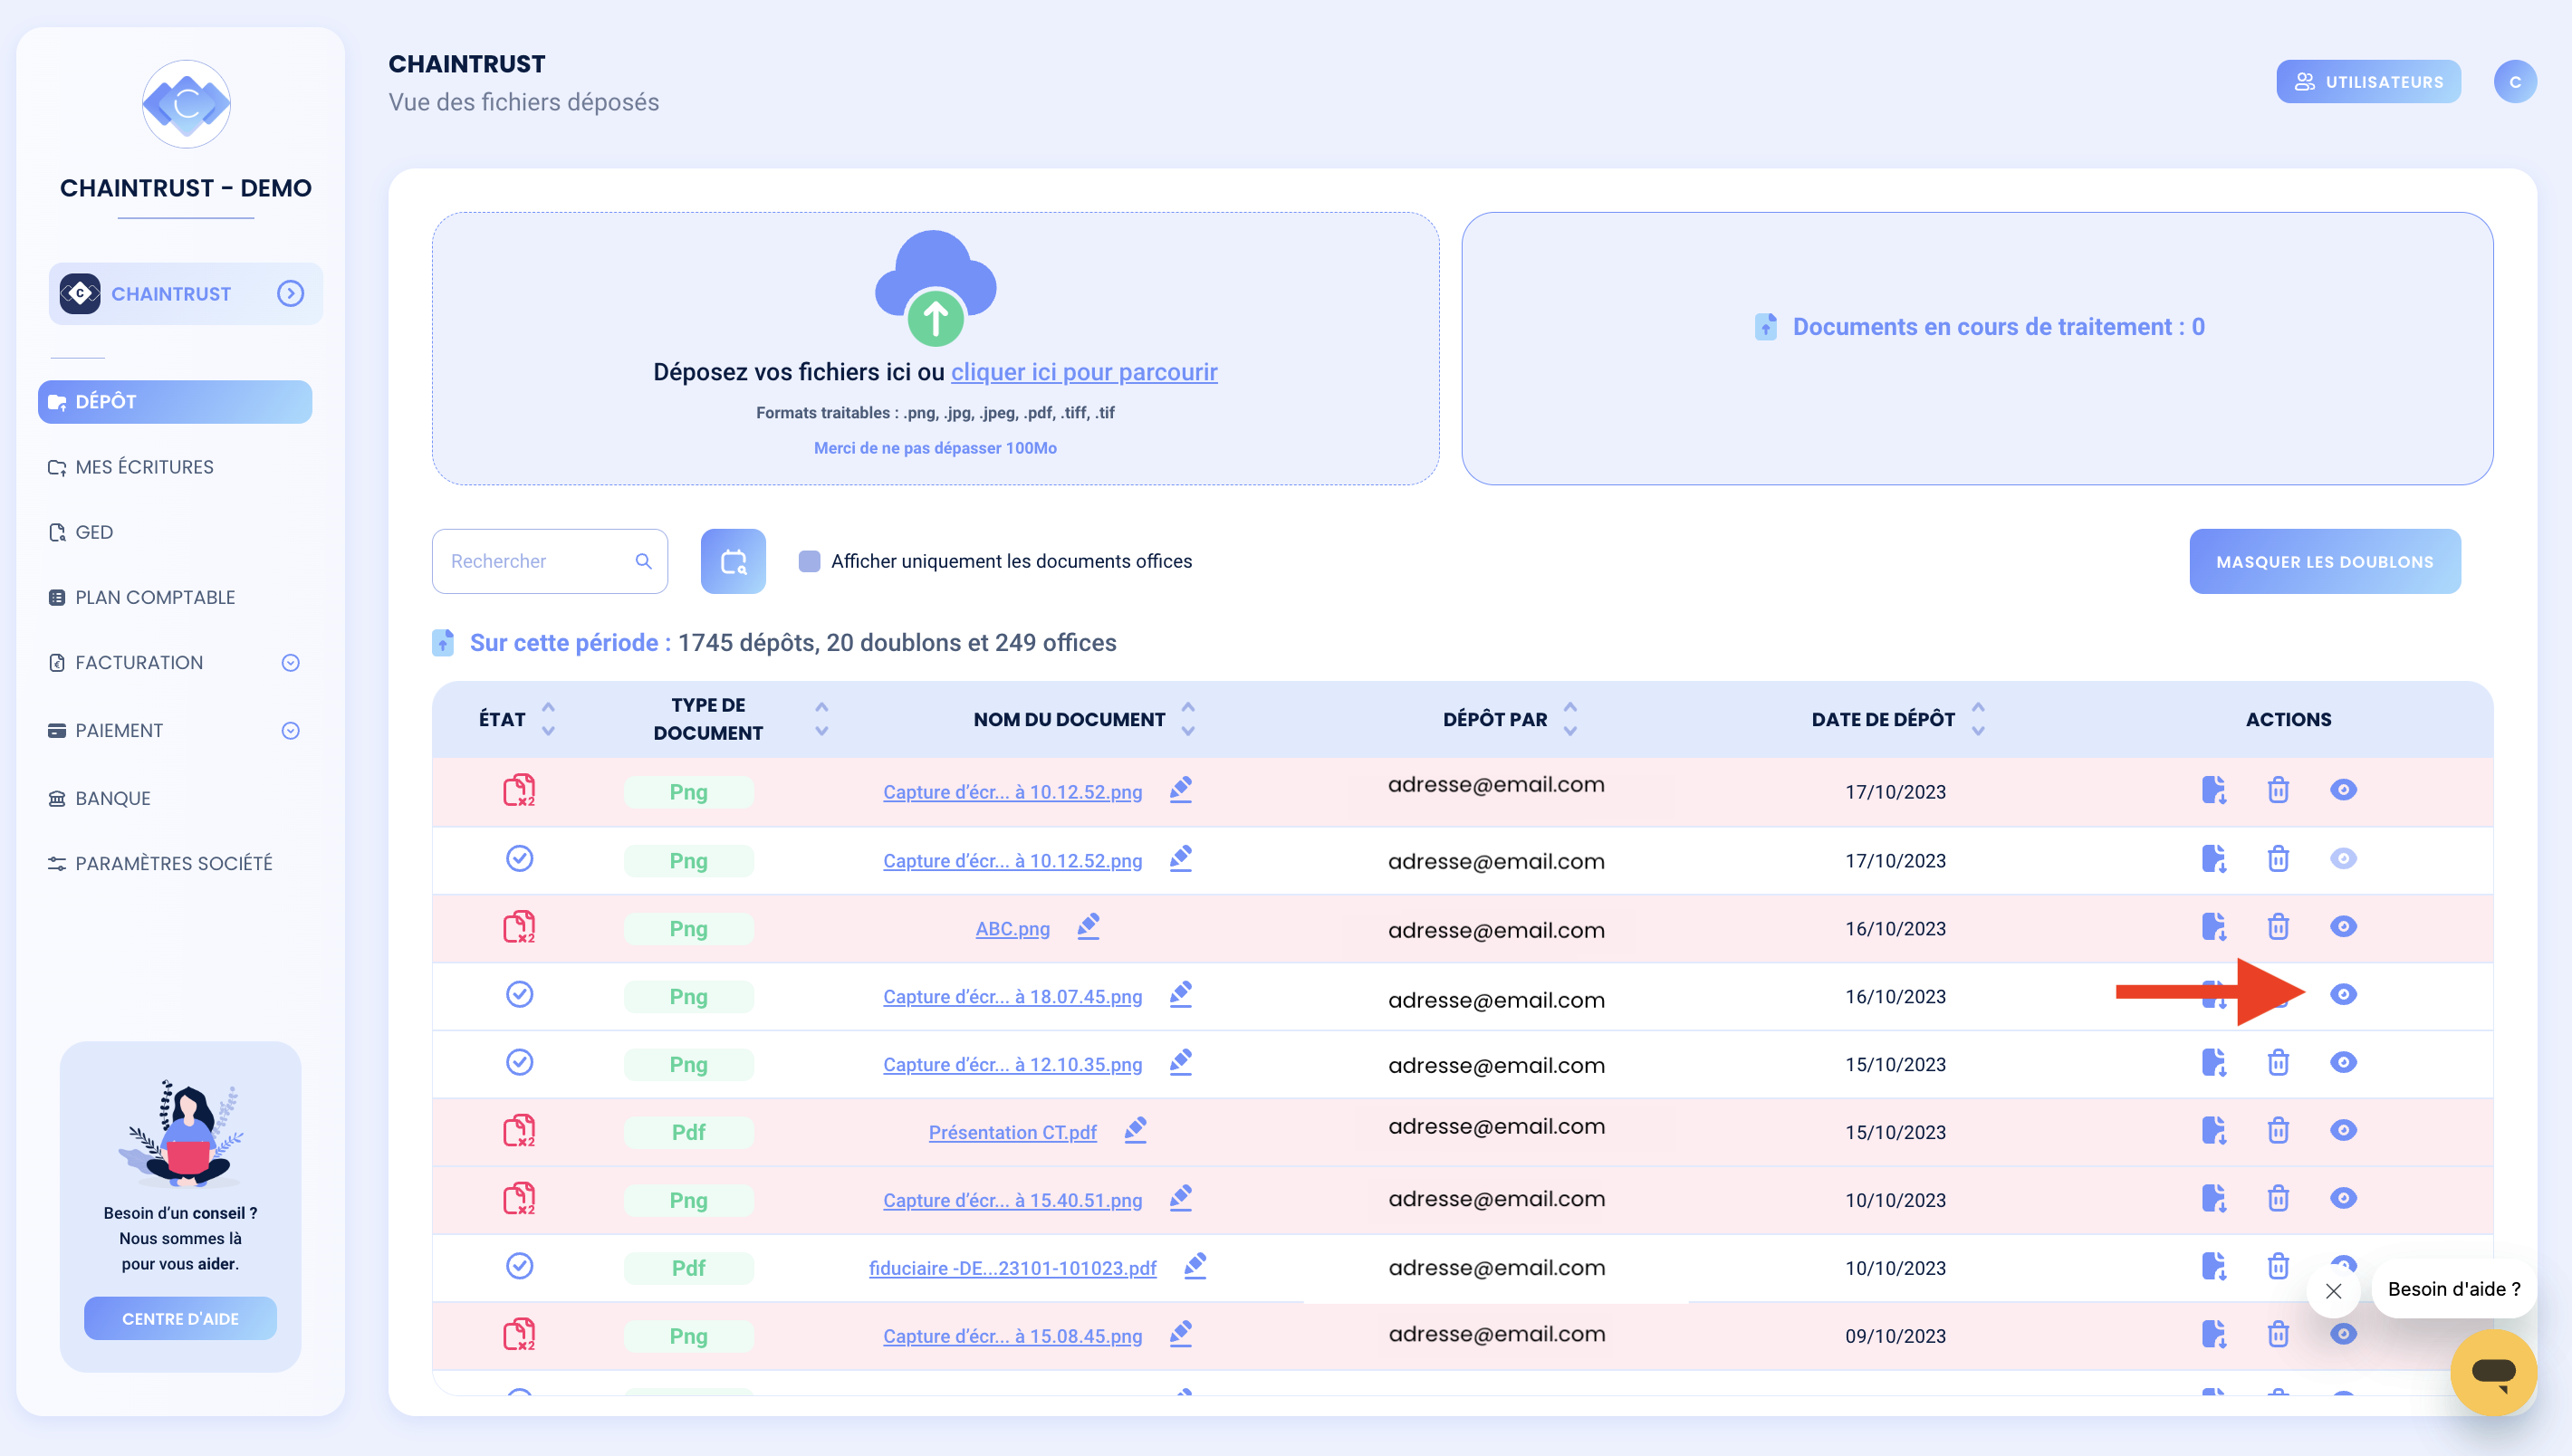
Task: Rename ABC.png with pencil icon
Action: (1088, 926)
